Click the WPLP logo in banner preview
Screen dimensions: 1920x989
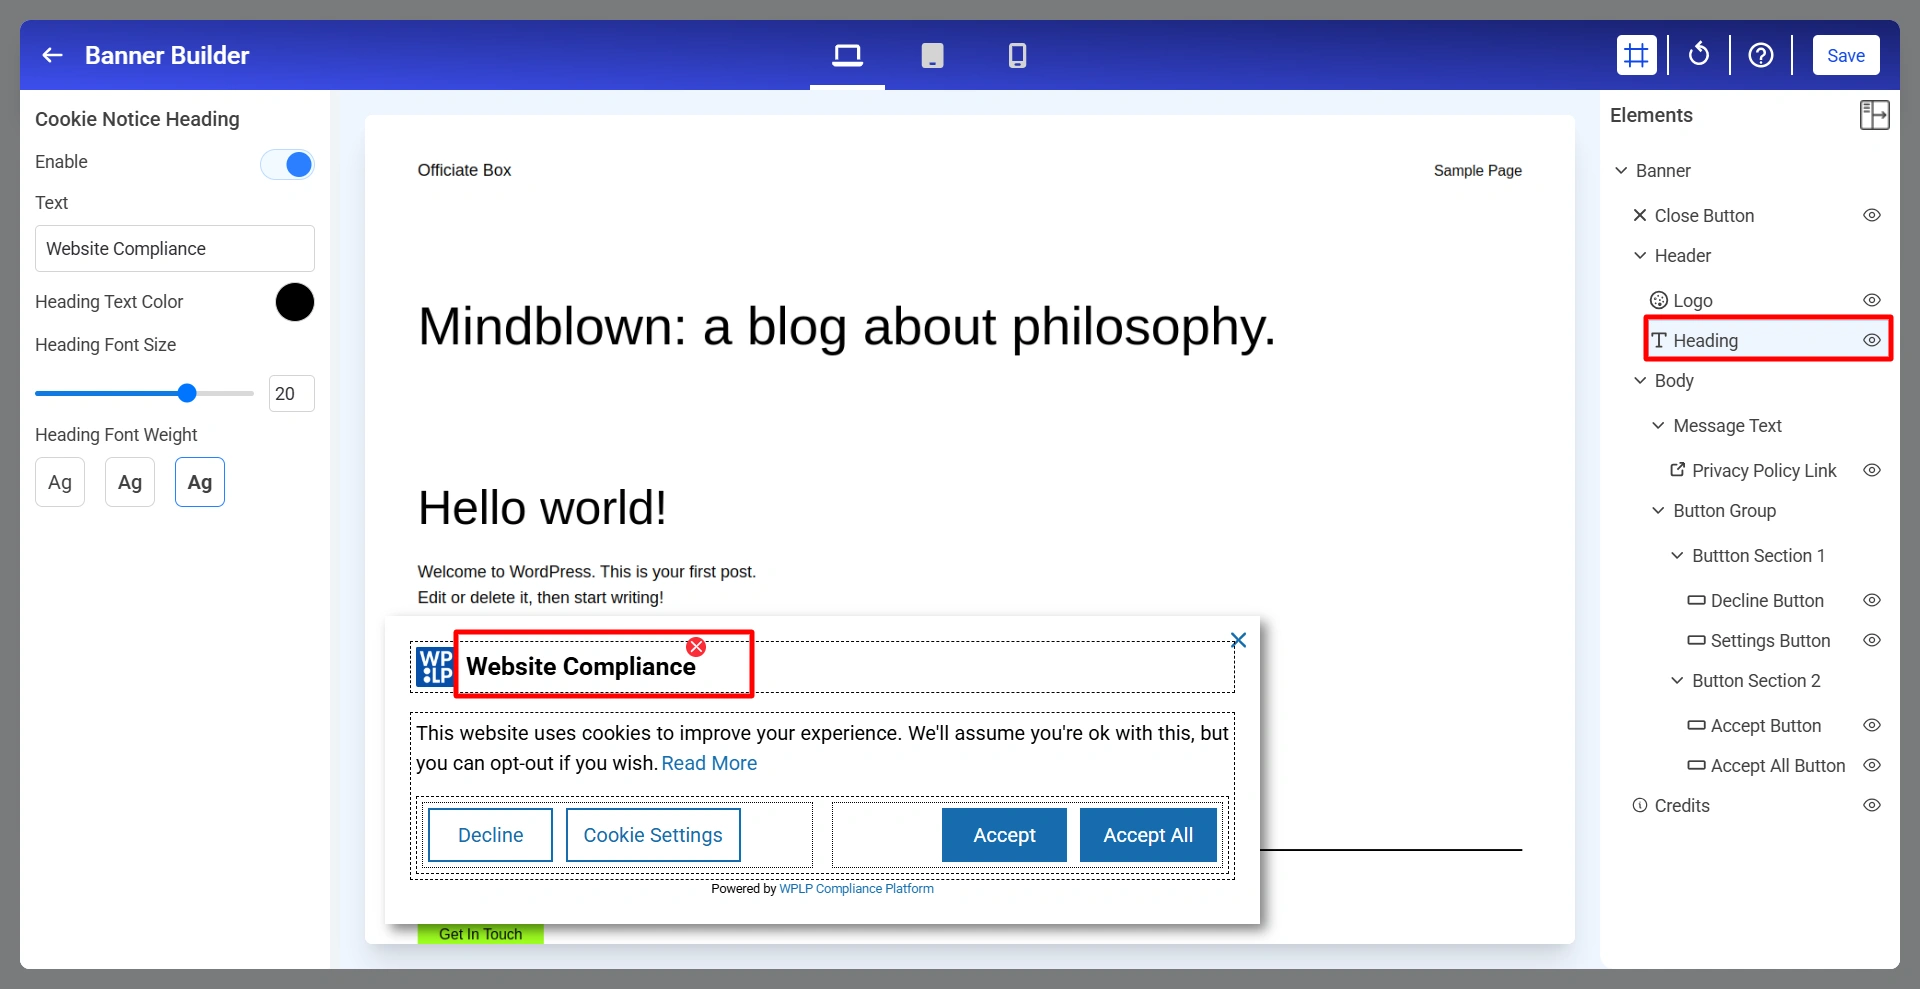click(x=435, y=666)
